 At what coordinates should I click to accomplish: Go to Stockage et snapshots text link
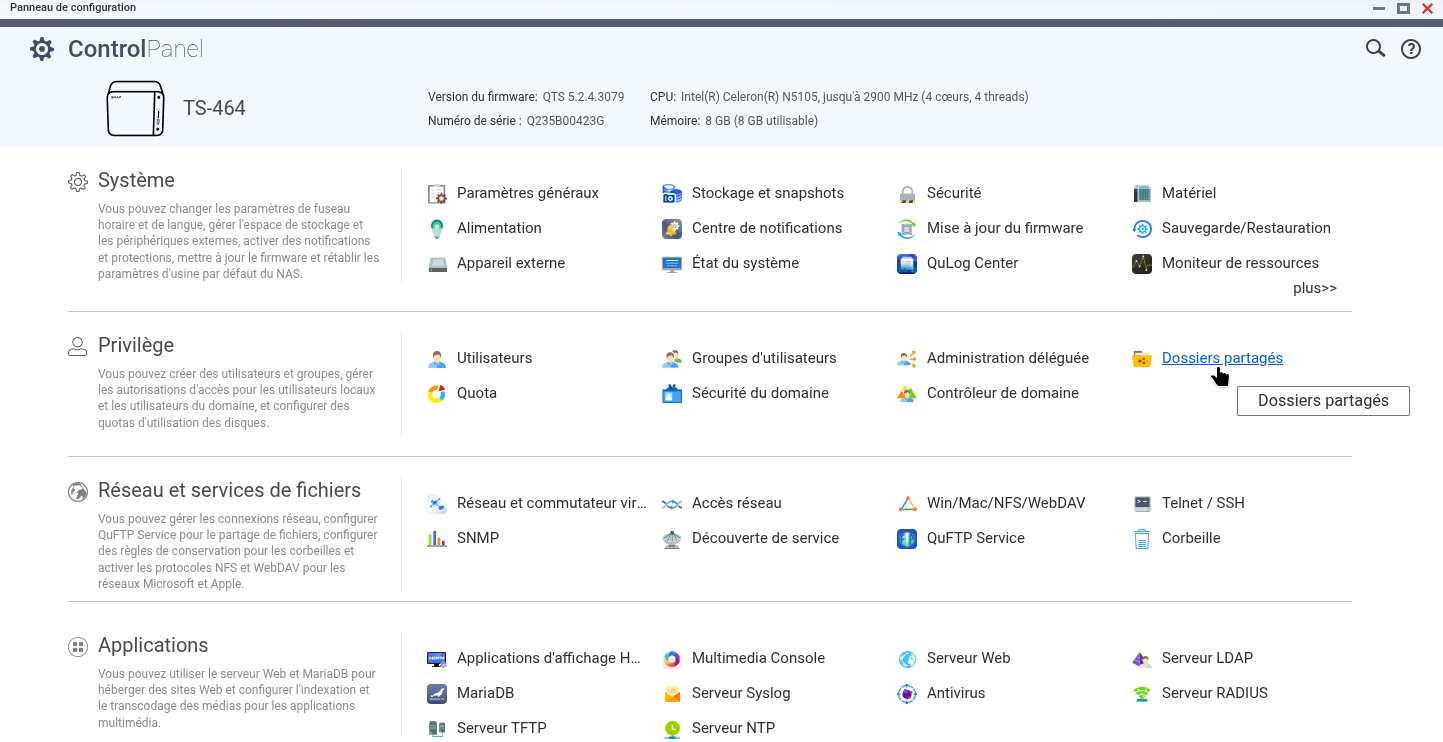coord(768,193)
